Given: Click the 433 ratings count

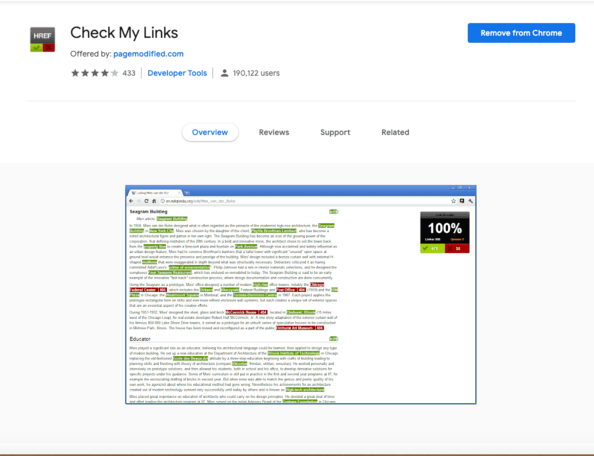Looking at the screenshot, I should (129, 73).
